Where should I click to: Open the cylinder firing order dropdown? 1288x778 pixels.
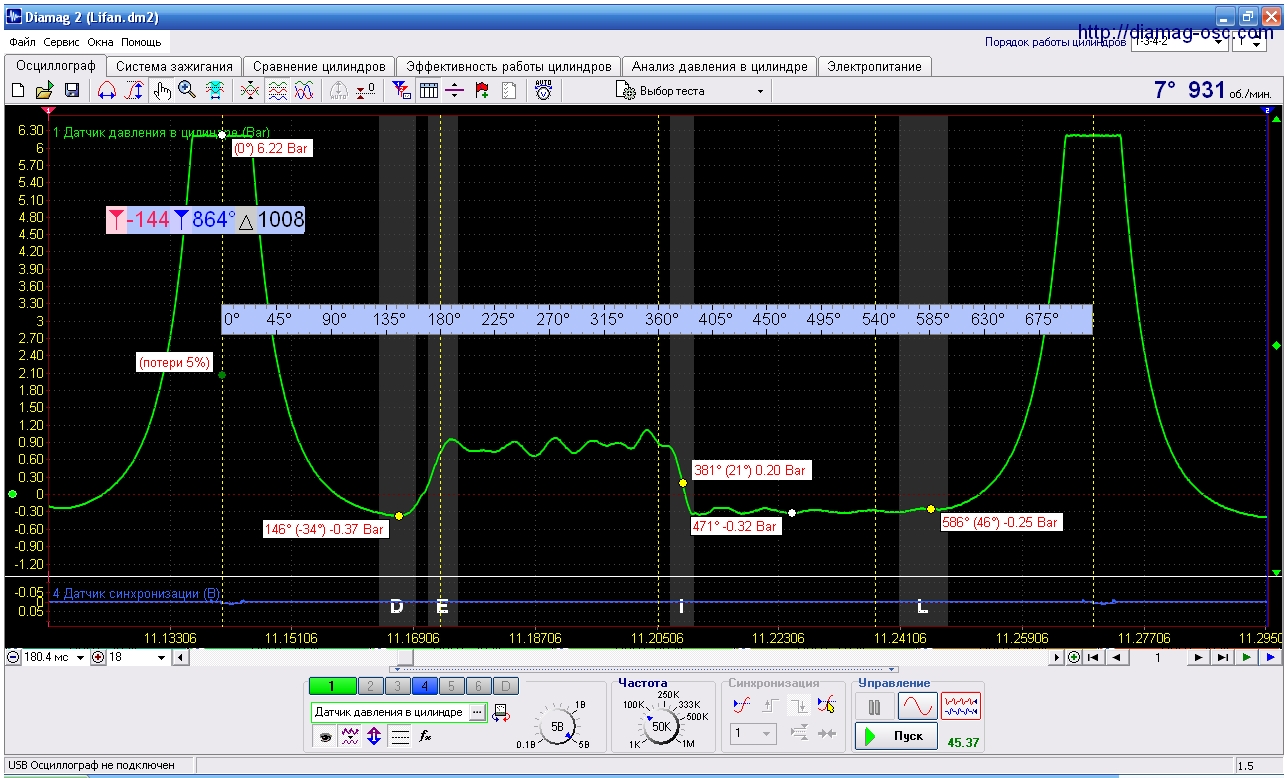[1178, 42]
